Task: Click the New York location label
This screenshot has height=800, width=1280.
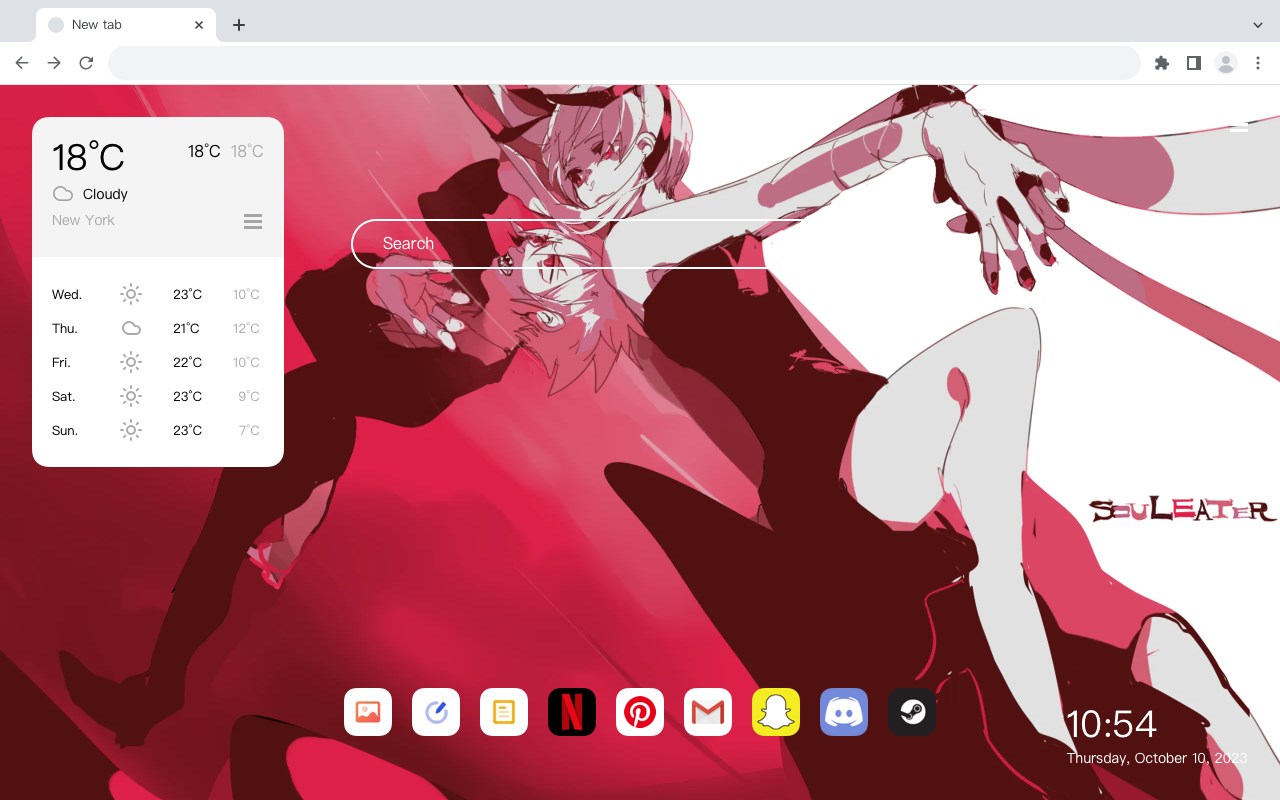Action: (83, 220)
